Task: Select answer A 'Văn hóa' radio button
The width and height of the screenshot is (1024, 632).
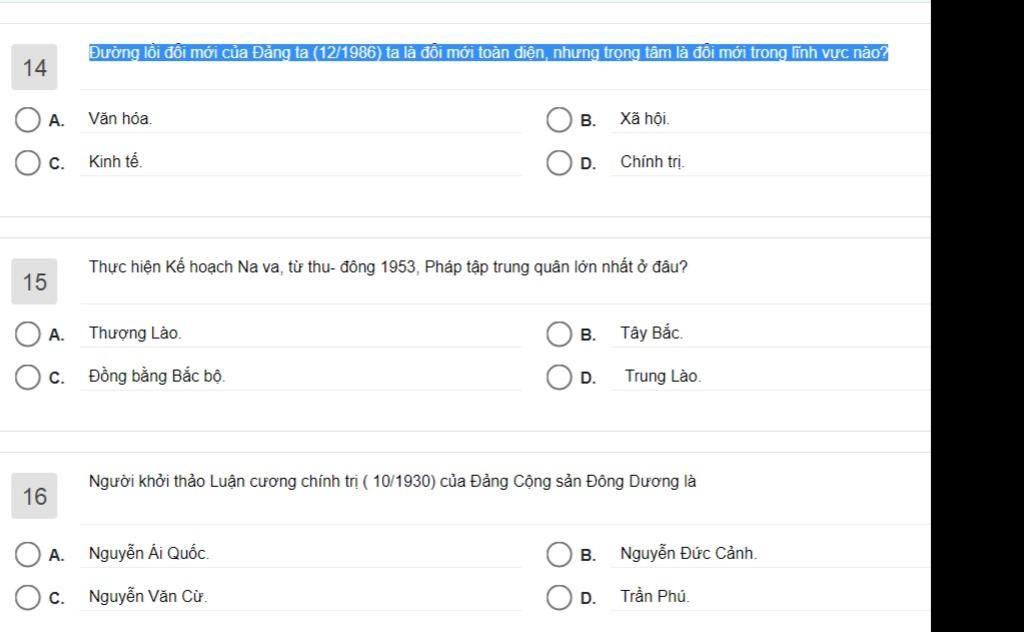Action: pyautogui.click(x=28, y=120)
